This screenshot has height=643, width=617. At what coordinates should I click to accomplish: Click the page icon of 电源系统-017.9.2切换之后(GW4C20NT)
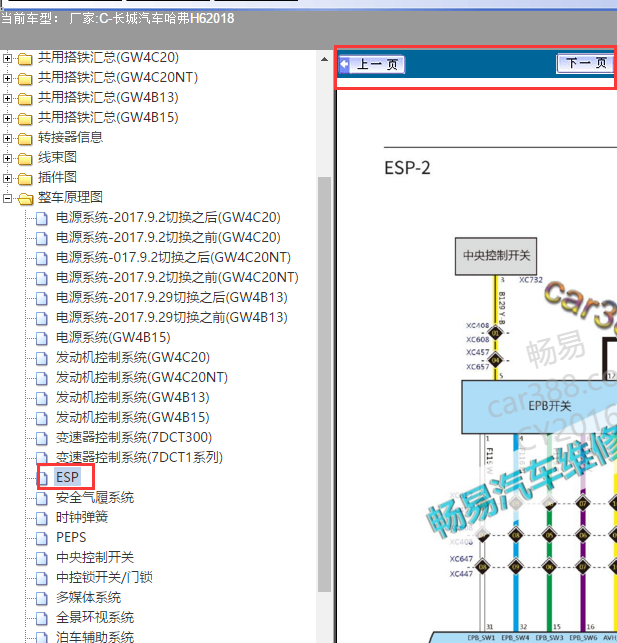[41, 259]
